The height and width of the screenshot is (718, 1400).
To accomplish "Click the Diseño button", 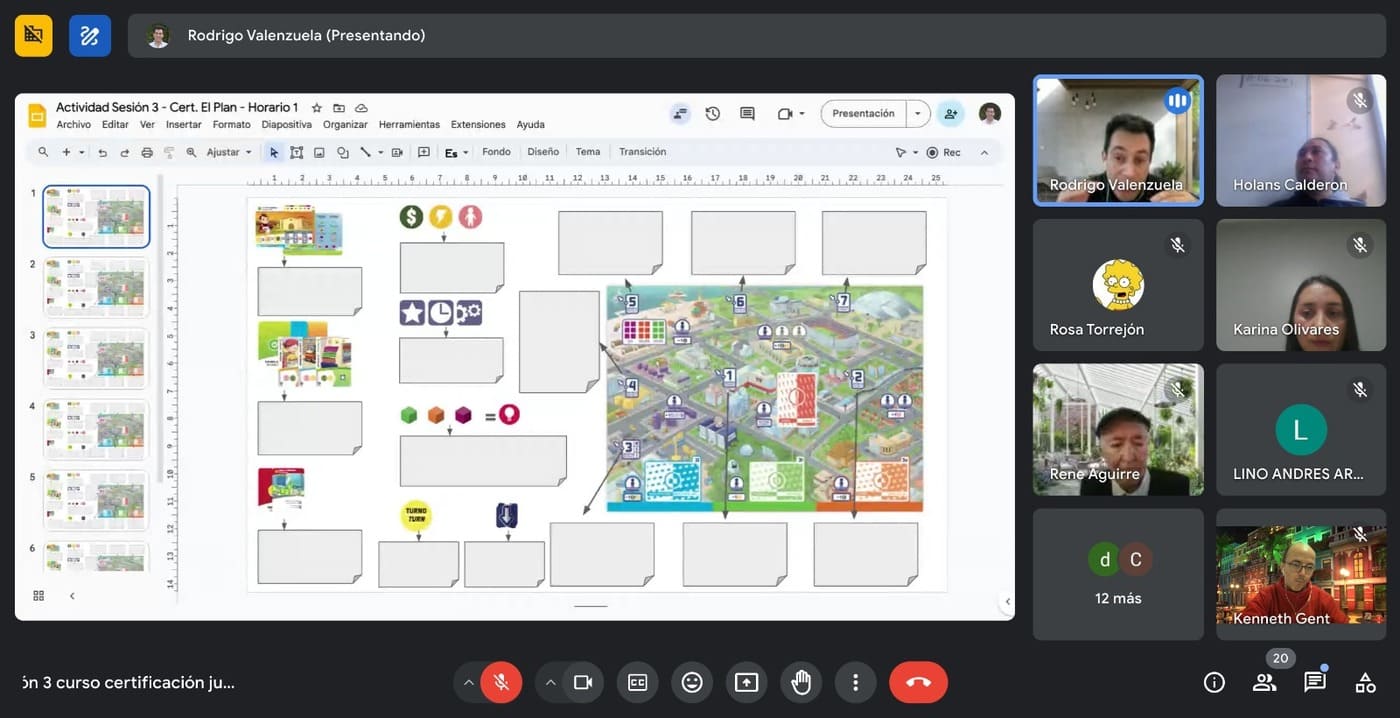I will pos(543,152).
